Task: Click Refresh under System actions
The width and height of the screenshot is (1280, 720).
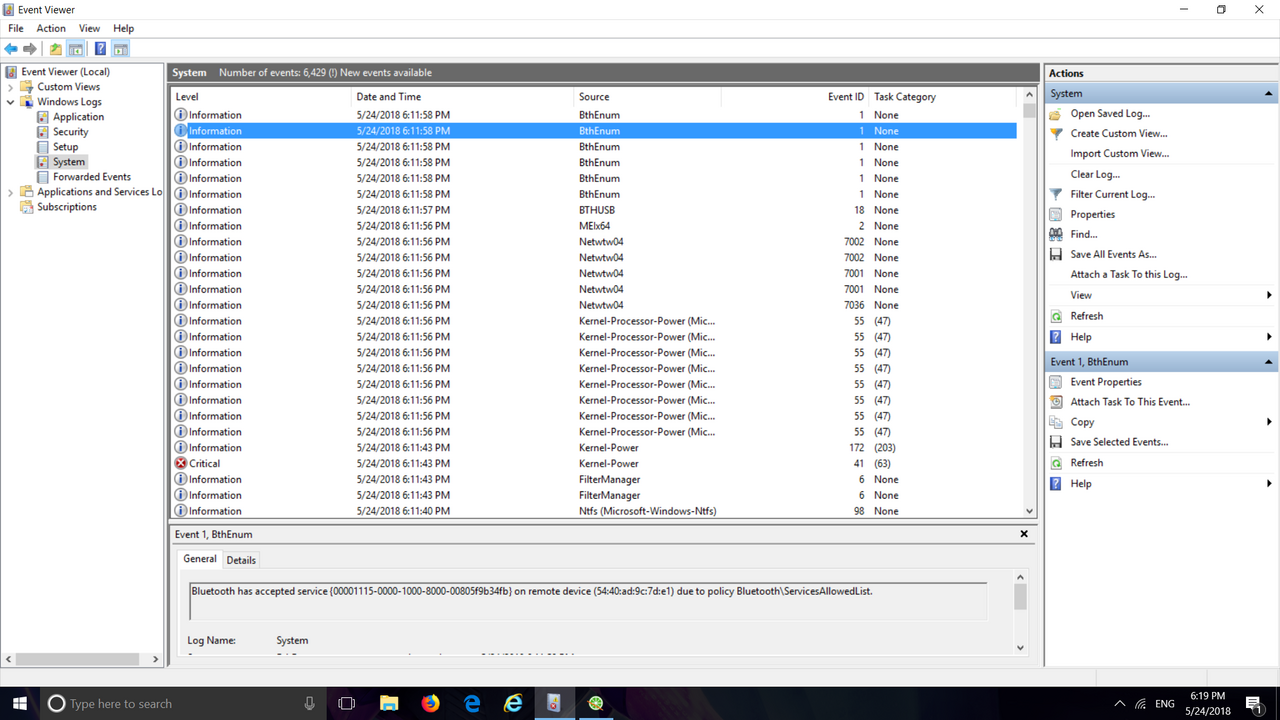Action: (1086, 316)
